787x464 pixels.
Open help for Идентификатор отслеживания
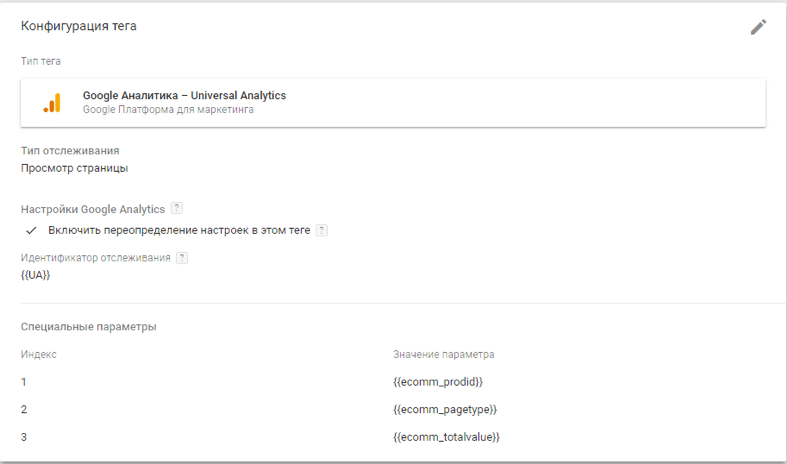click(181, 257)
